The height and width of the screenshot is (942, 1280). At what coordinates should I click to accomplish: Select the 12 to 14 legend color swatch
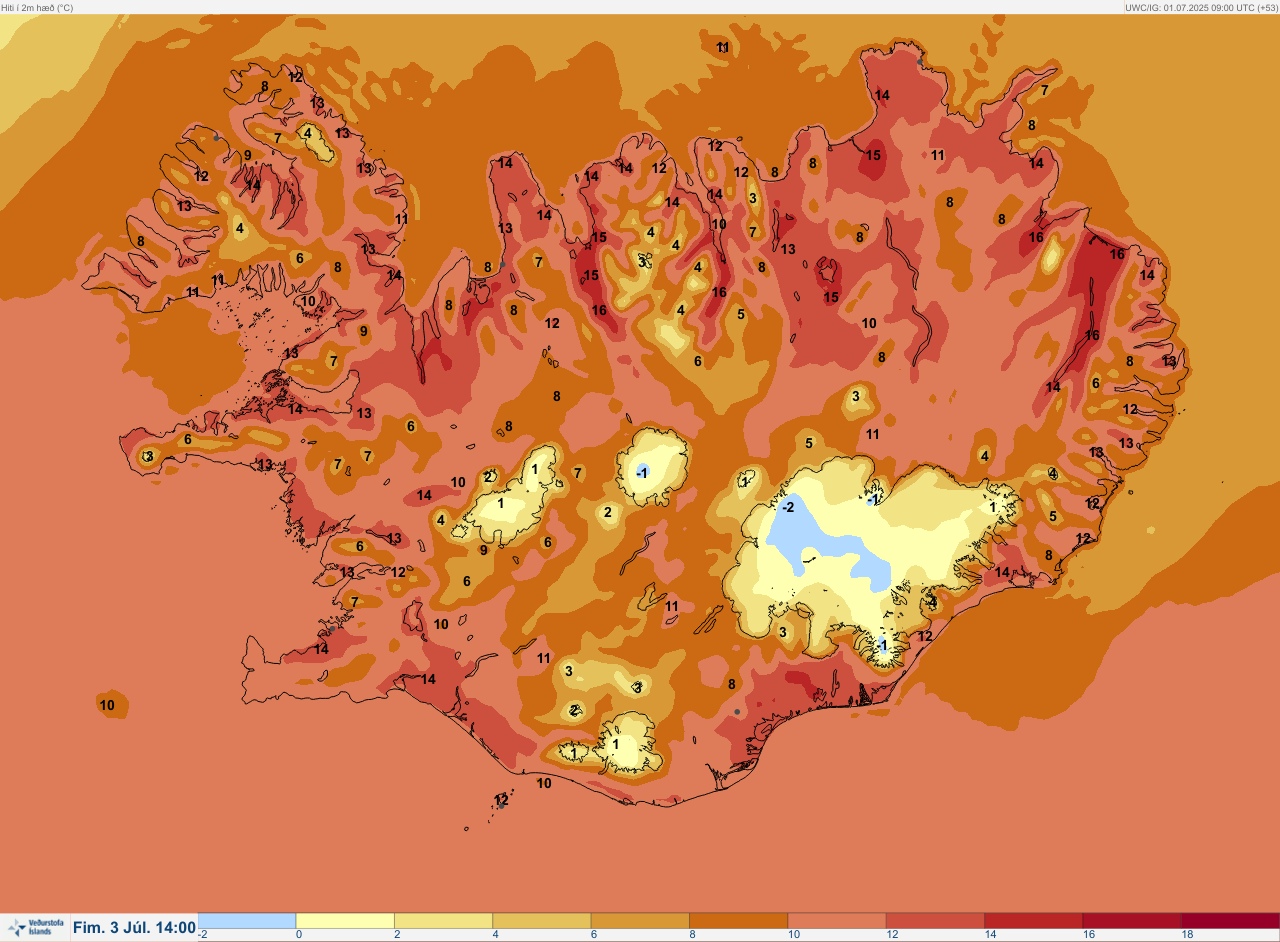(x=935, y=921)
